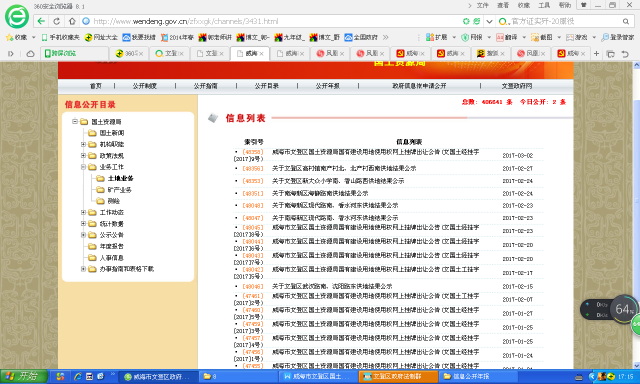Click the undo closed tab arrow icon
Viewport: 640px width, 384px height.
[x=625, y=53]
